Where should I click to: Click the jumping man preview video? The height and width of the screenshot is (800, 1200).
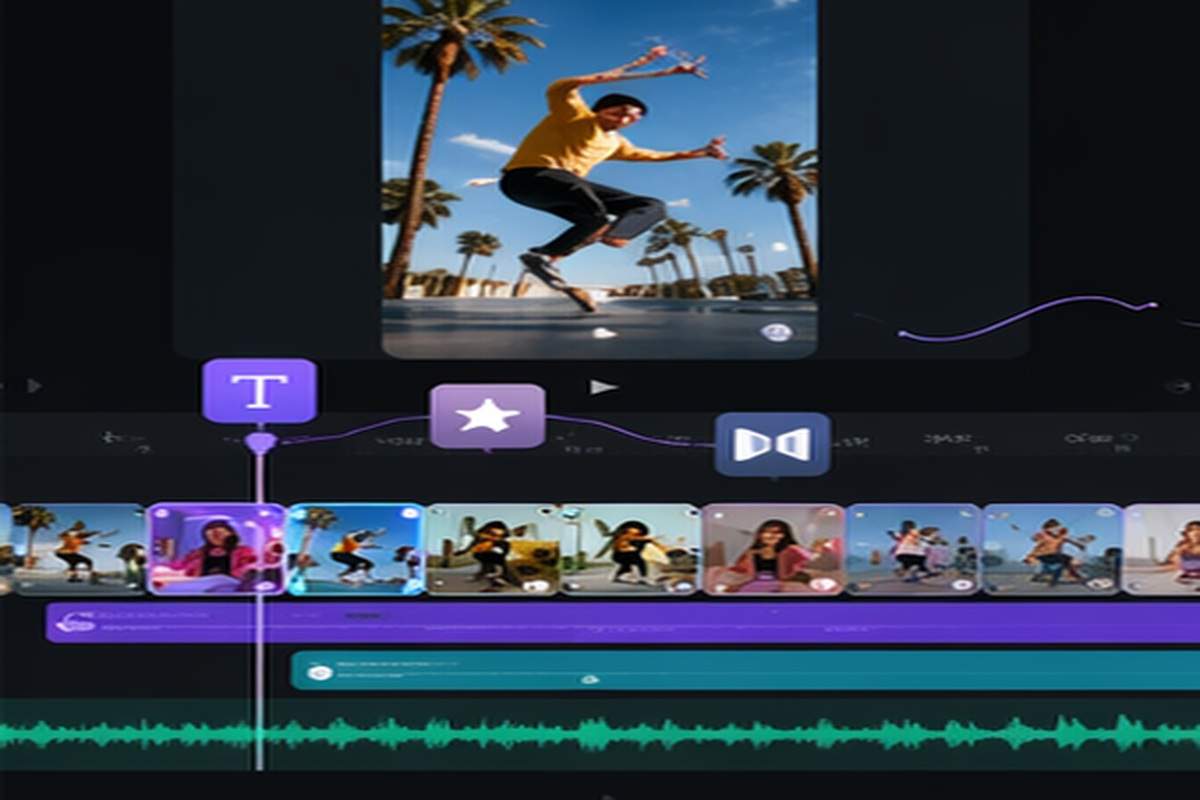599,178
